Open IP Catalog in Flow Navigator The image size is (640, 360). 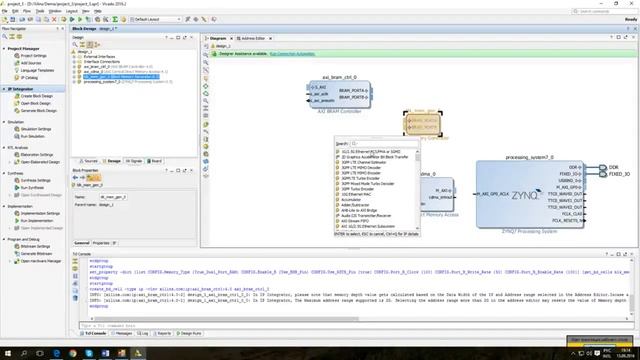coord(29,78)
